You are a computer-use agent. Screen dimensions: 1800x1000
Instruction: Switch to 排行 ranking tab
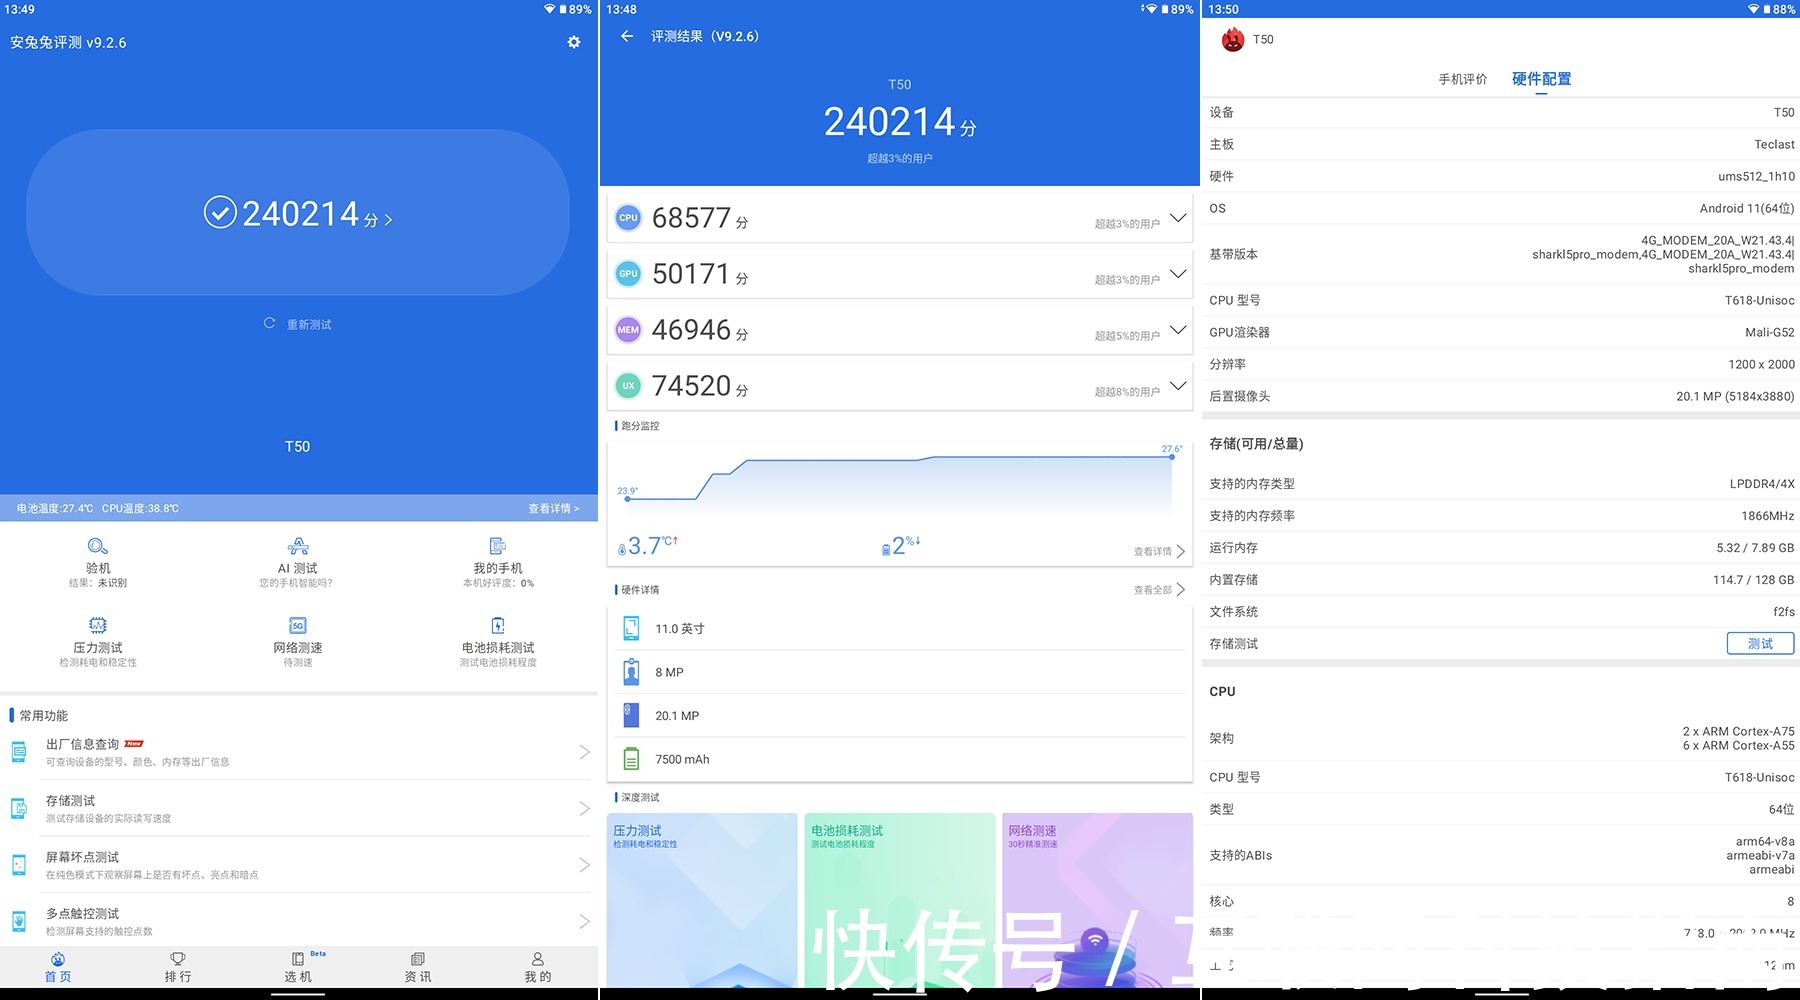coord(178,967)
